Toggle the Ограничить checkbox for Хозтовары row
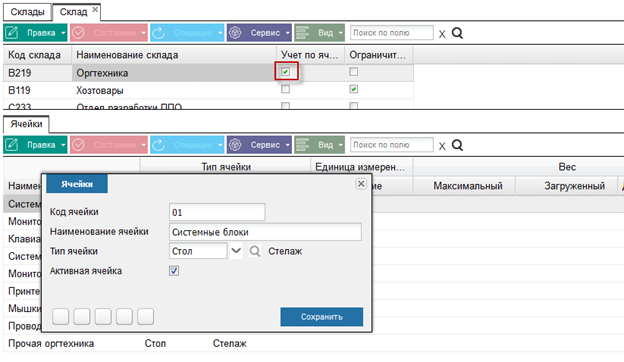Viewport: 624px width, 362px height. [353, 89]
